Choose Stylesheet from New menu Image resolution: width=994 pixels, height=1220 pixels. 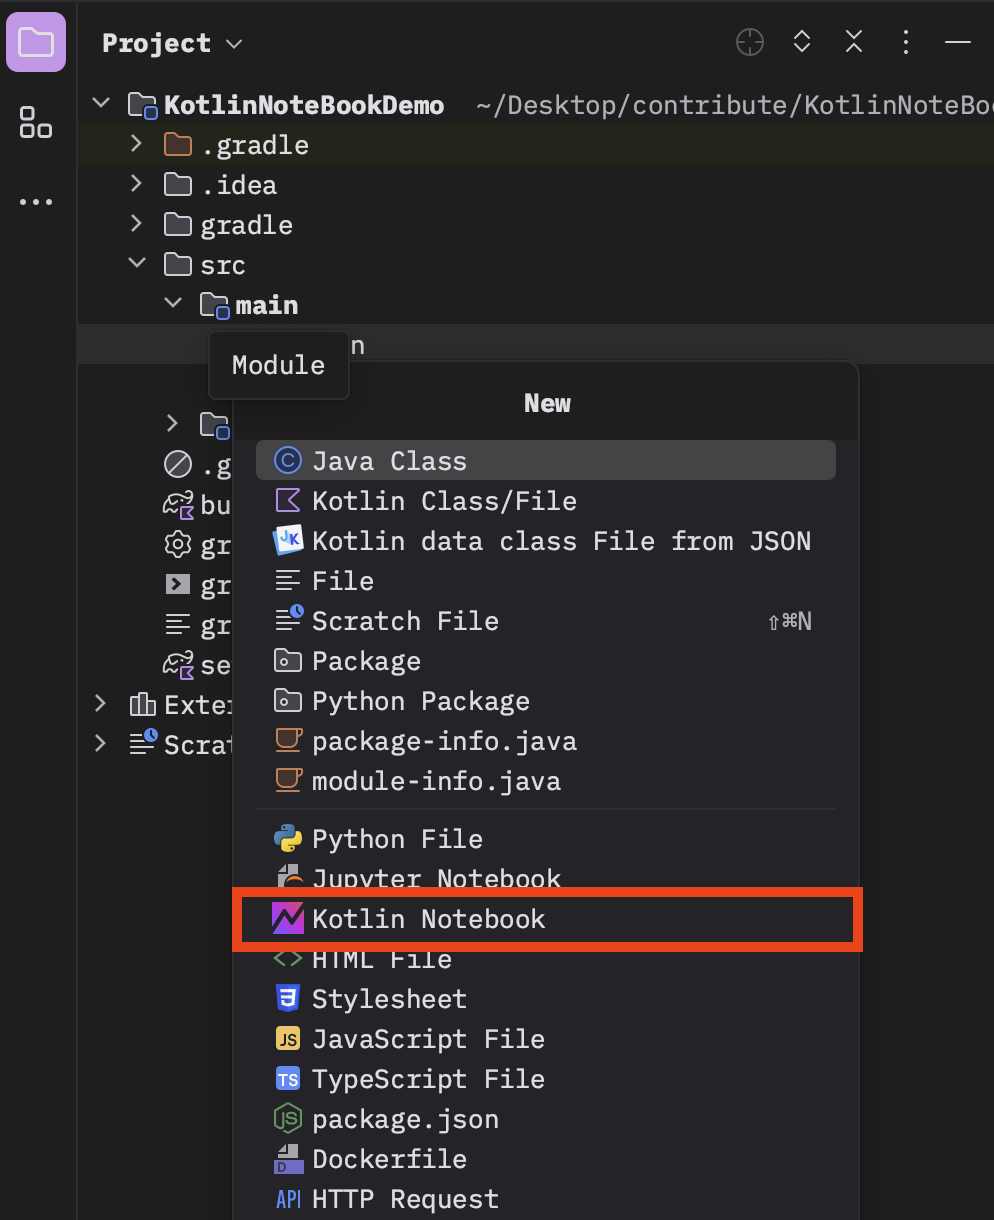pyautogui.click(x=546, y=999)
